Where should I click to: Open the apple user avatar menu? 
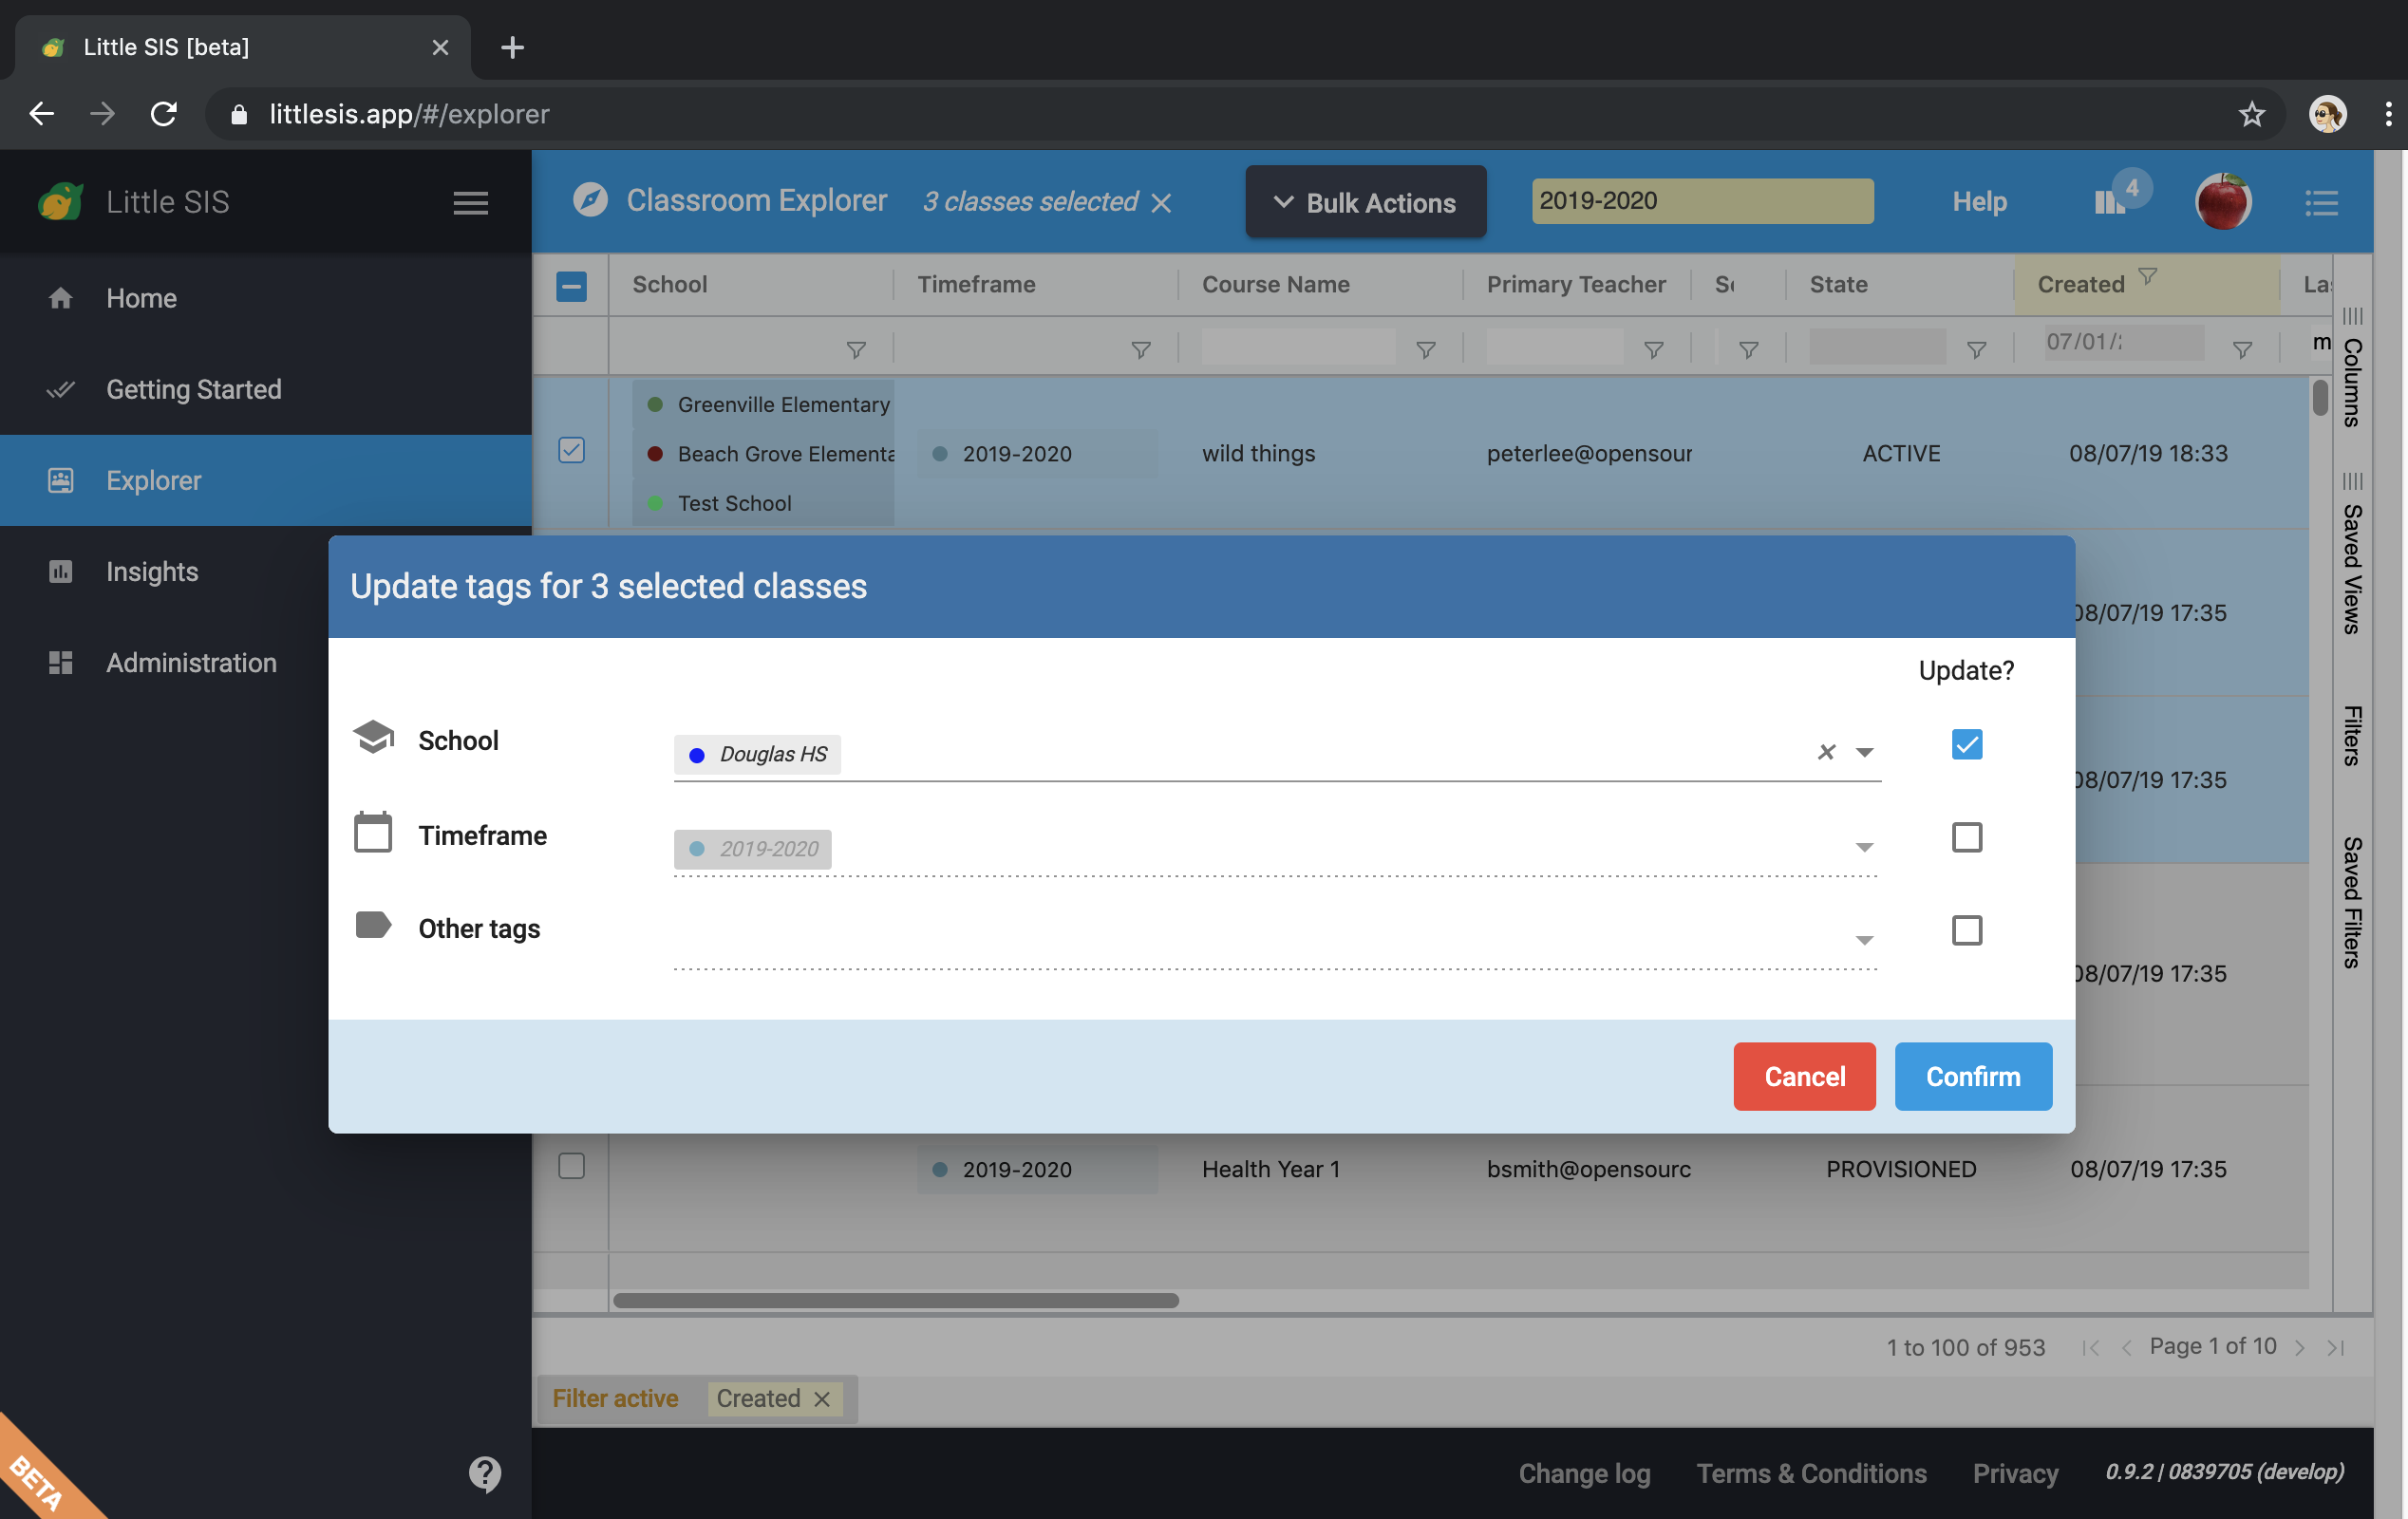2222,202
